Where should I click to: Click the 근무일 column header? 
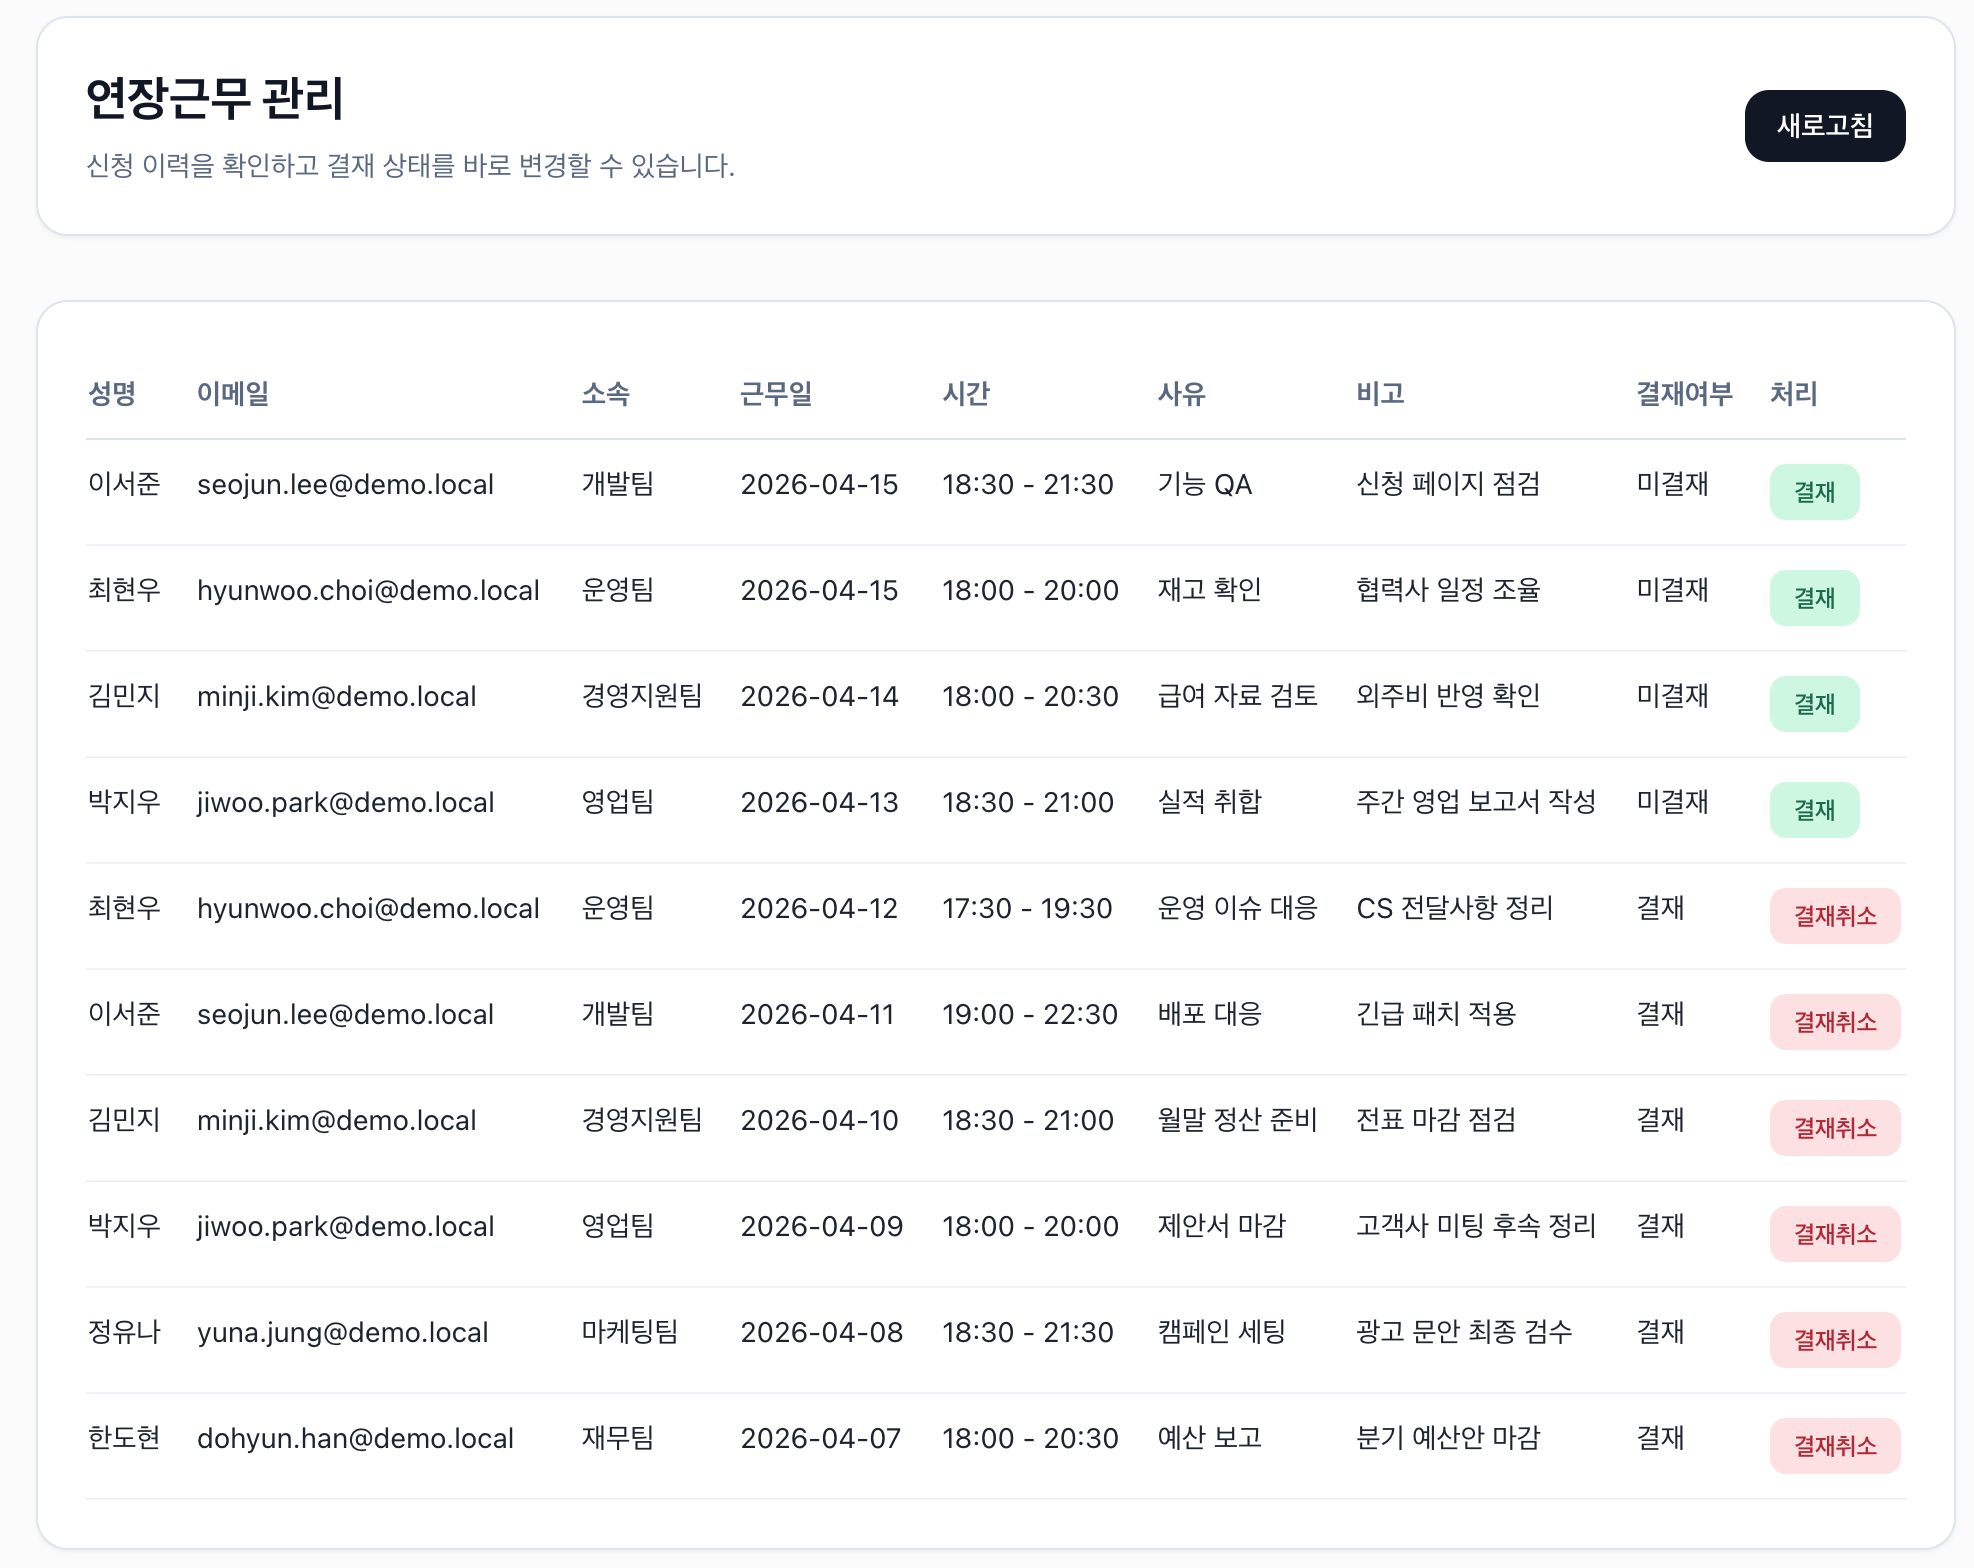point(775,394)
